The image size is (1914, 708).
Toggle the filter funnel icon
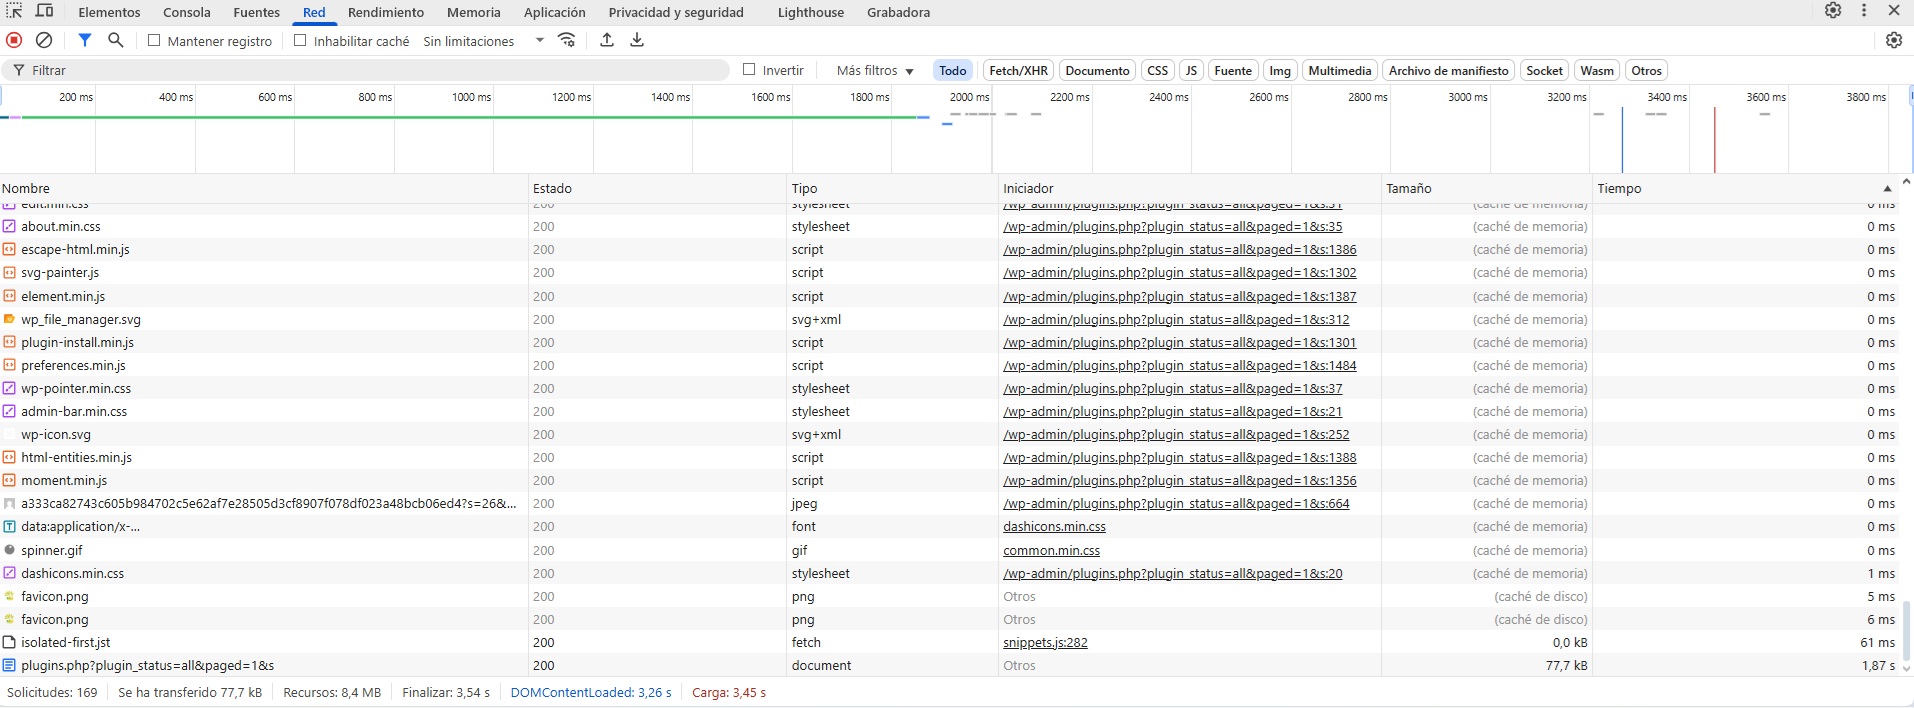pyautogui.click(x=85, y=40)
